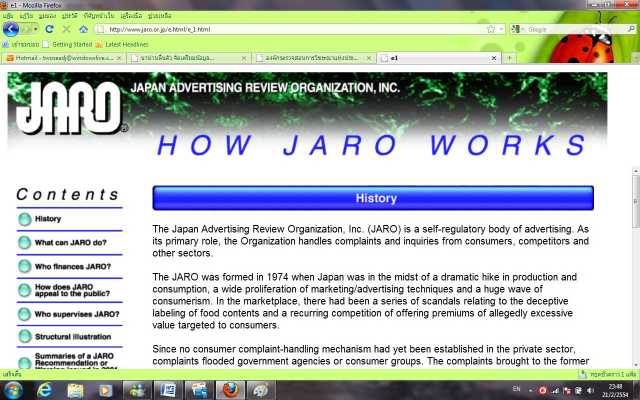Open a new tab with the plus button
Screen dimensions: 640x400
(509, 58)
